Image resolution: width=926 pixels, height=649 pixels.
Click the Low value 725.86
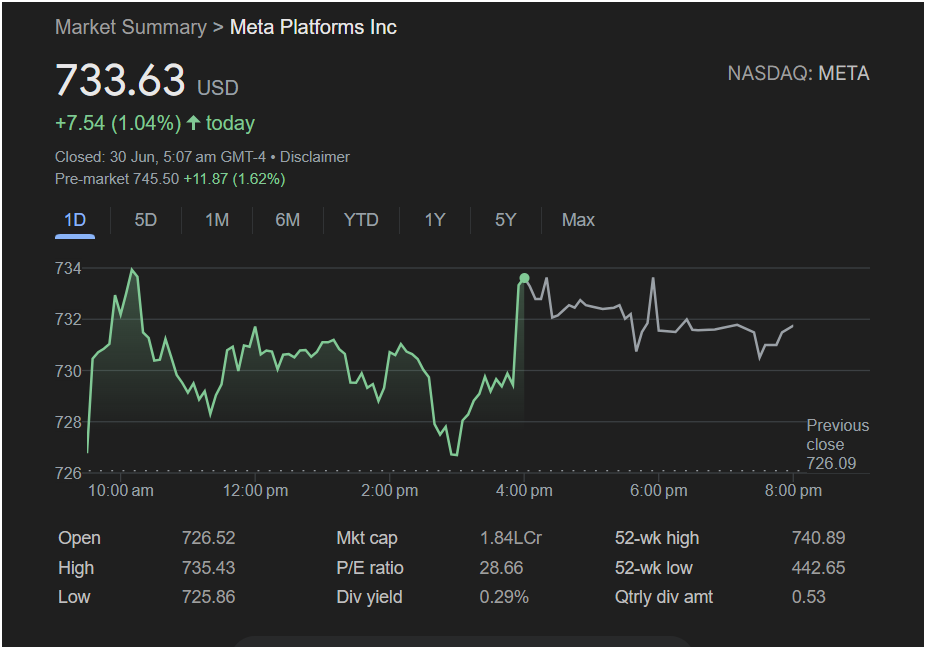click(x=208, y=597)
